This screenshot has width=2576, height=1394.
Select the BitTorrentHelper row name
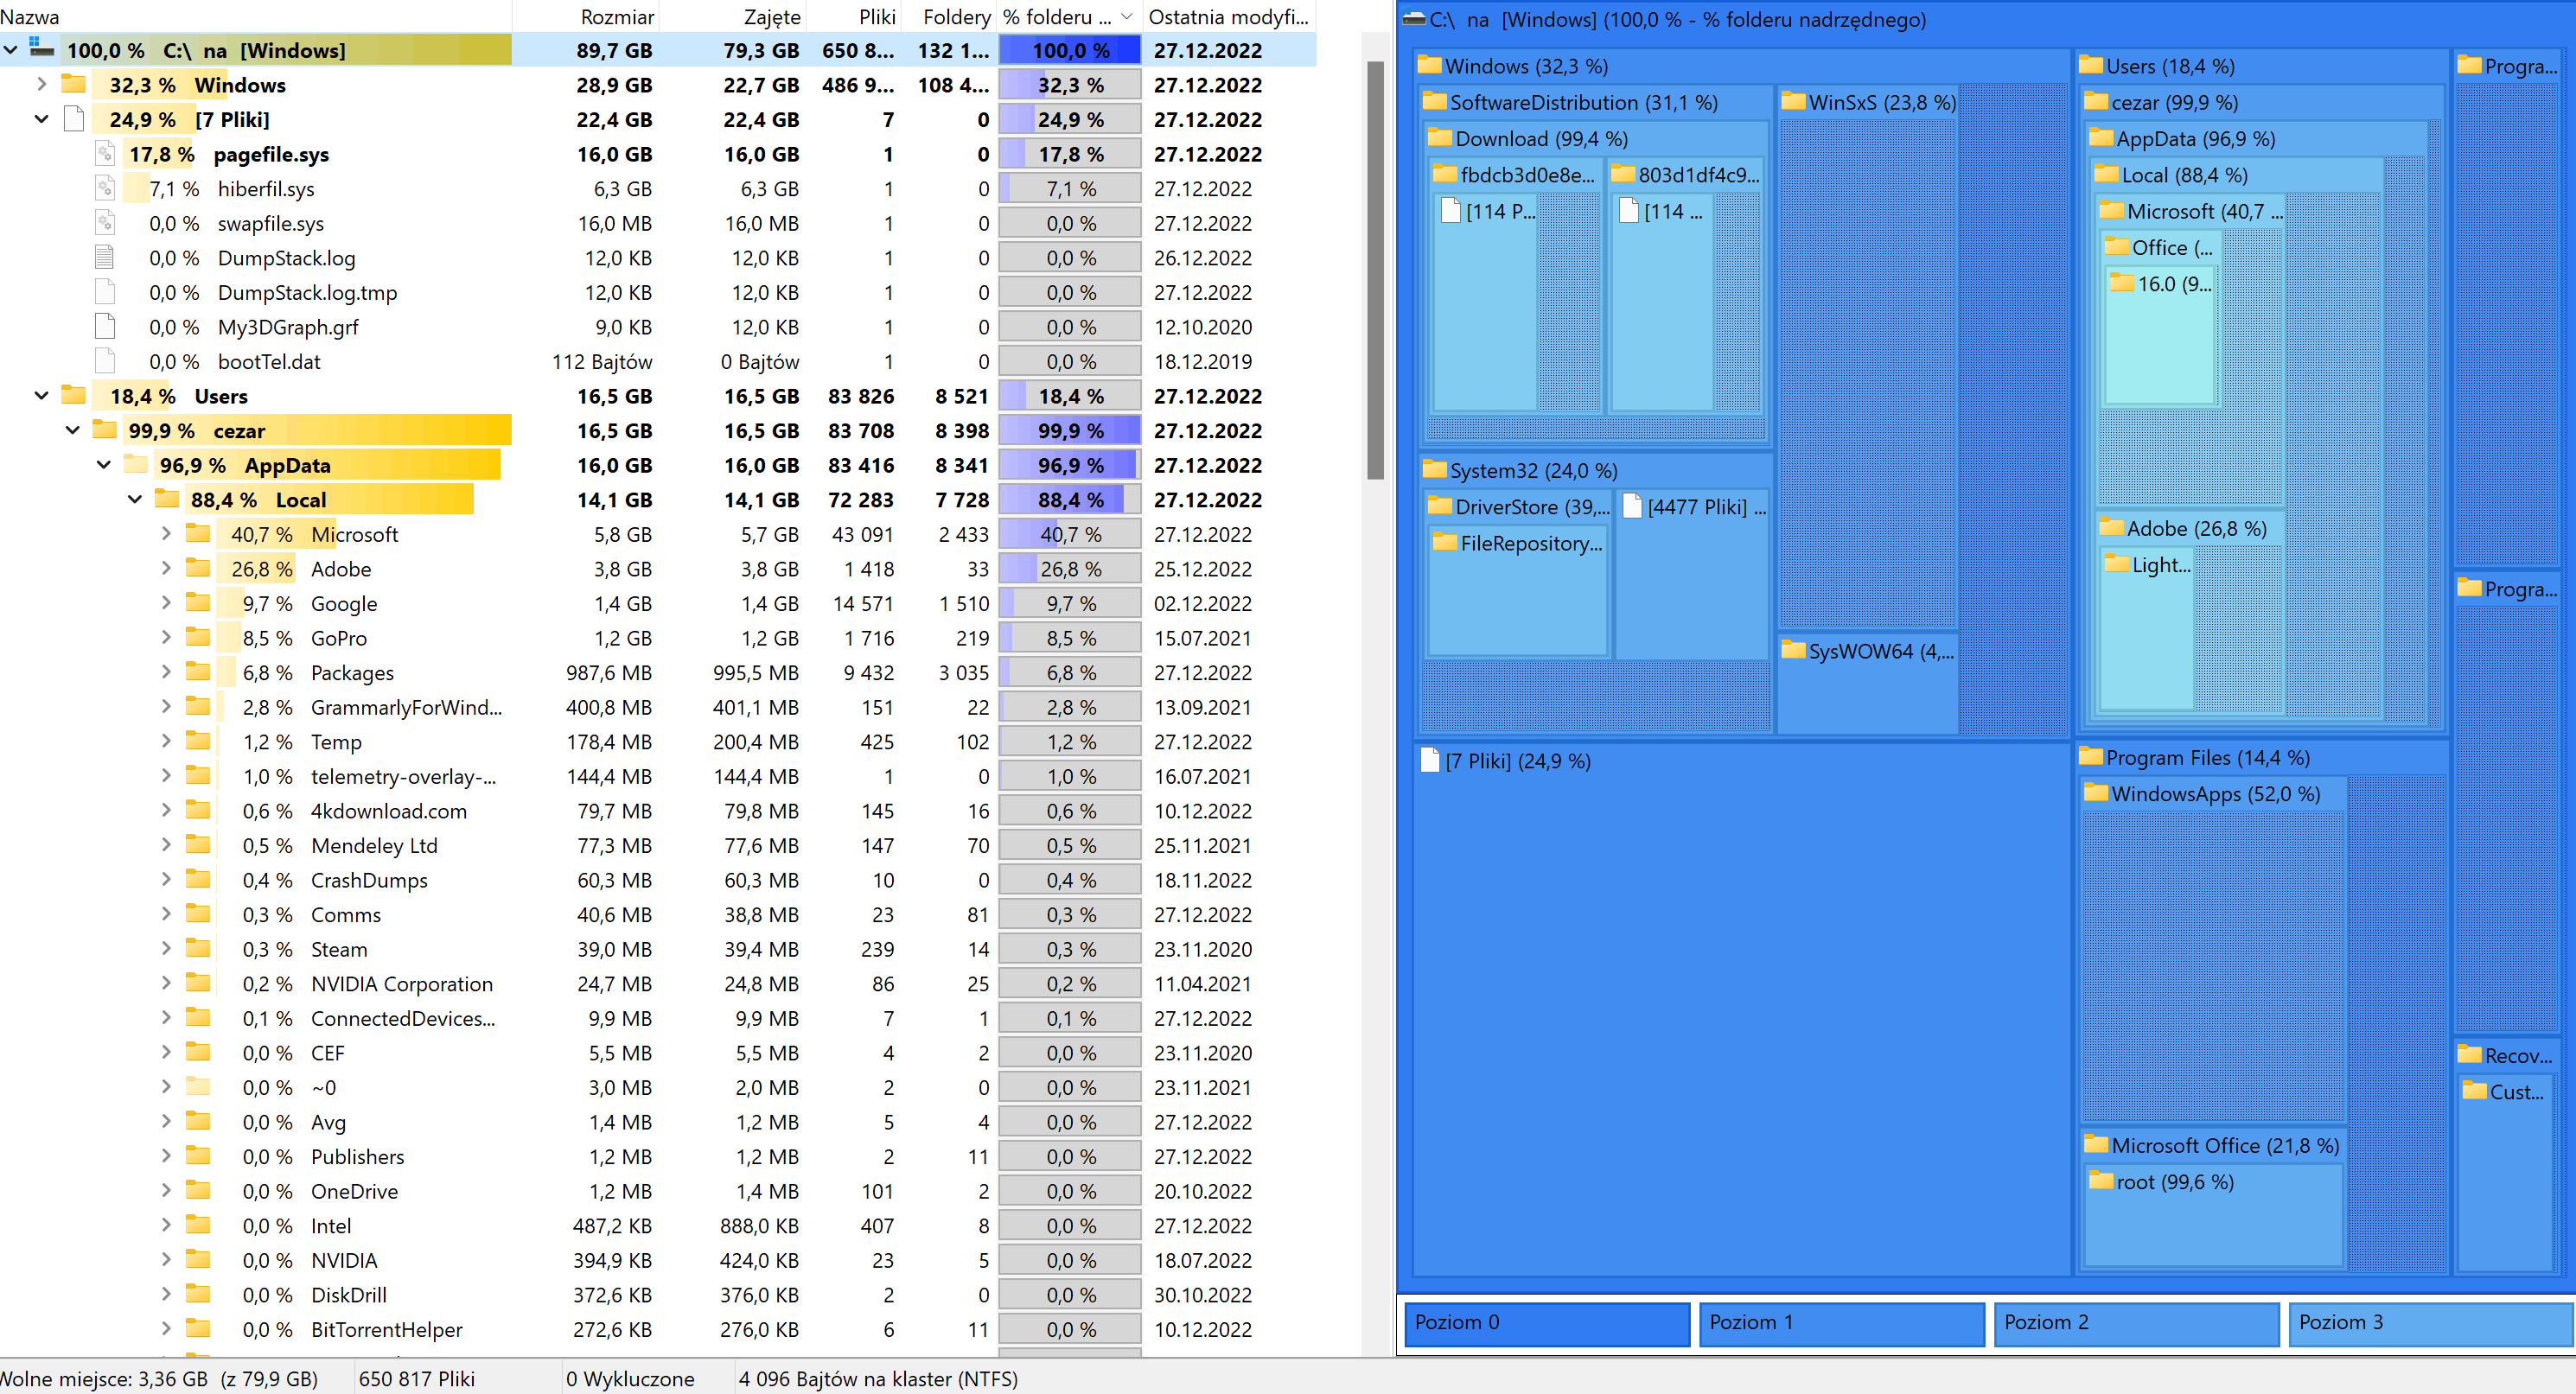point(386,1329)
